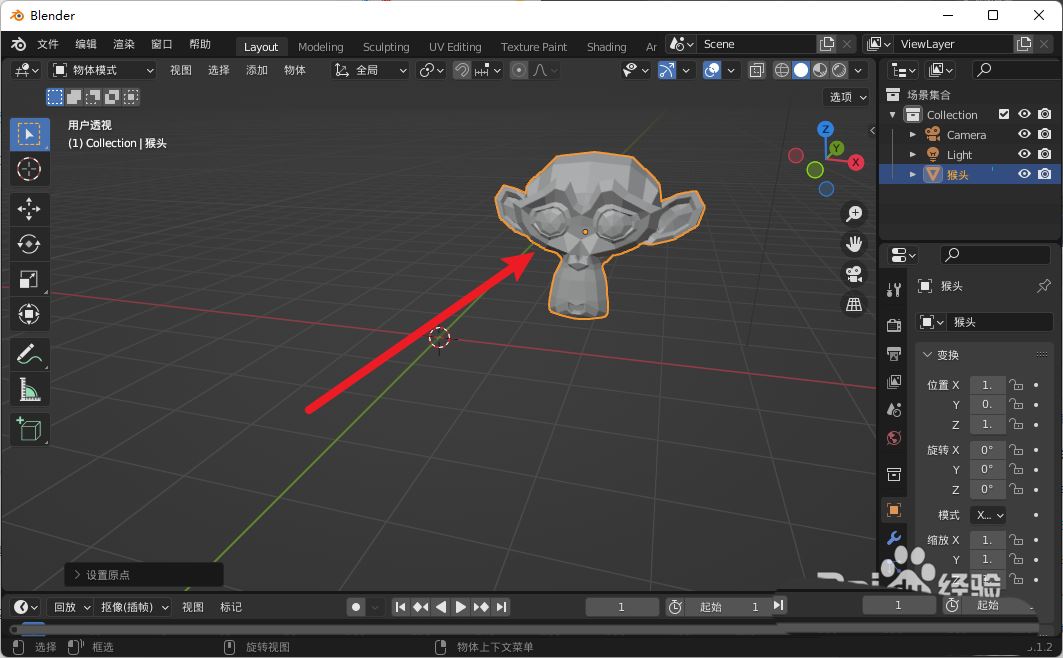Open Modifier Properties (wrench icon)

(x=893, y=537)
